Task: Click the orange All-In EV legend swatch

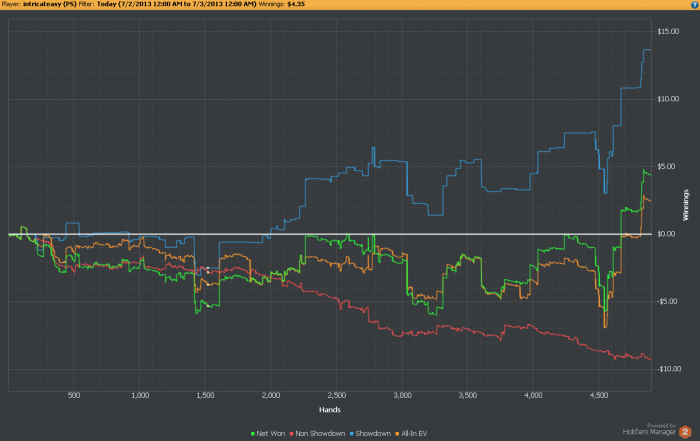Action: (397, 434)
